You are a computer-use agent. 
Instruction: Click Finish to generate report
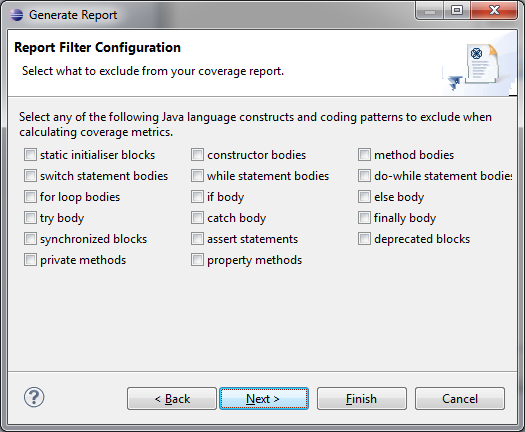(x=362, y=399)
